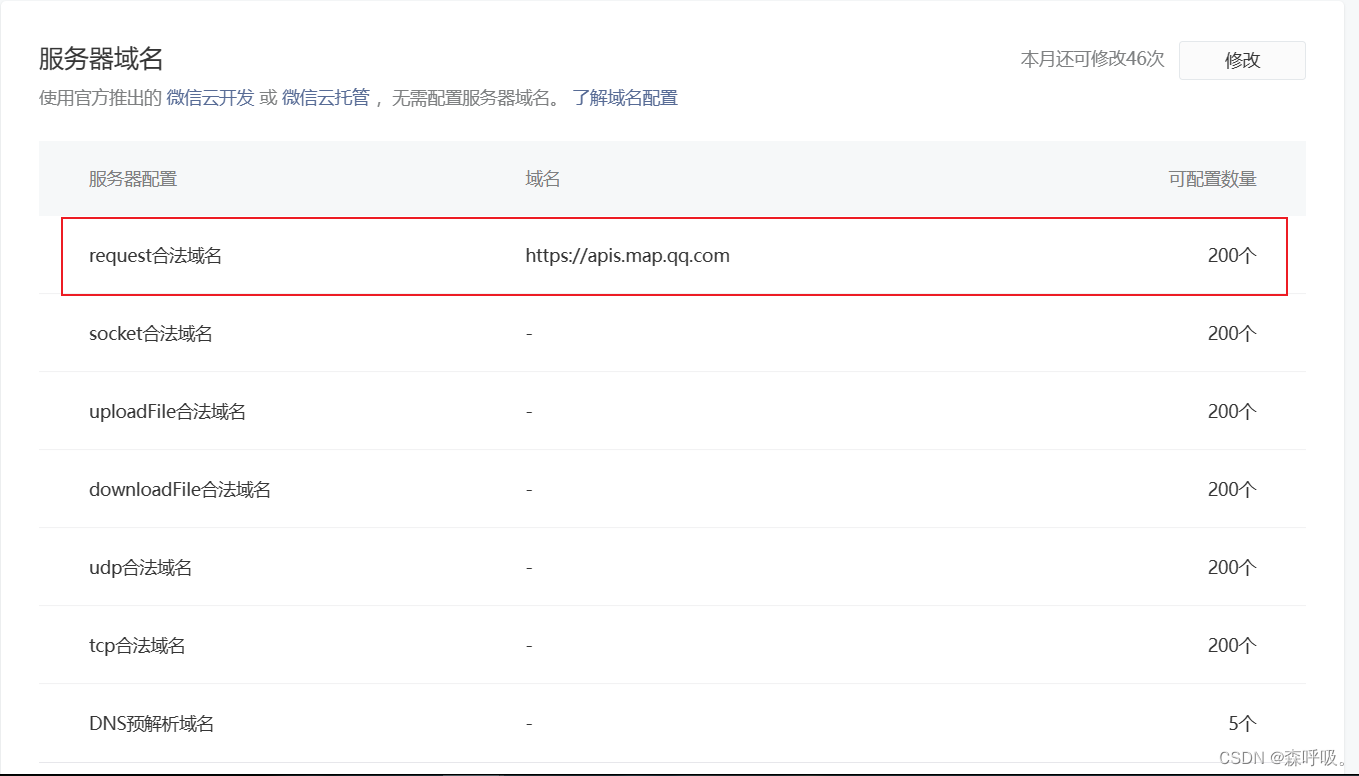Click the 200个 count in request row
Screen dimensions: 1359x776
pos(1232,255)
